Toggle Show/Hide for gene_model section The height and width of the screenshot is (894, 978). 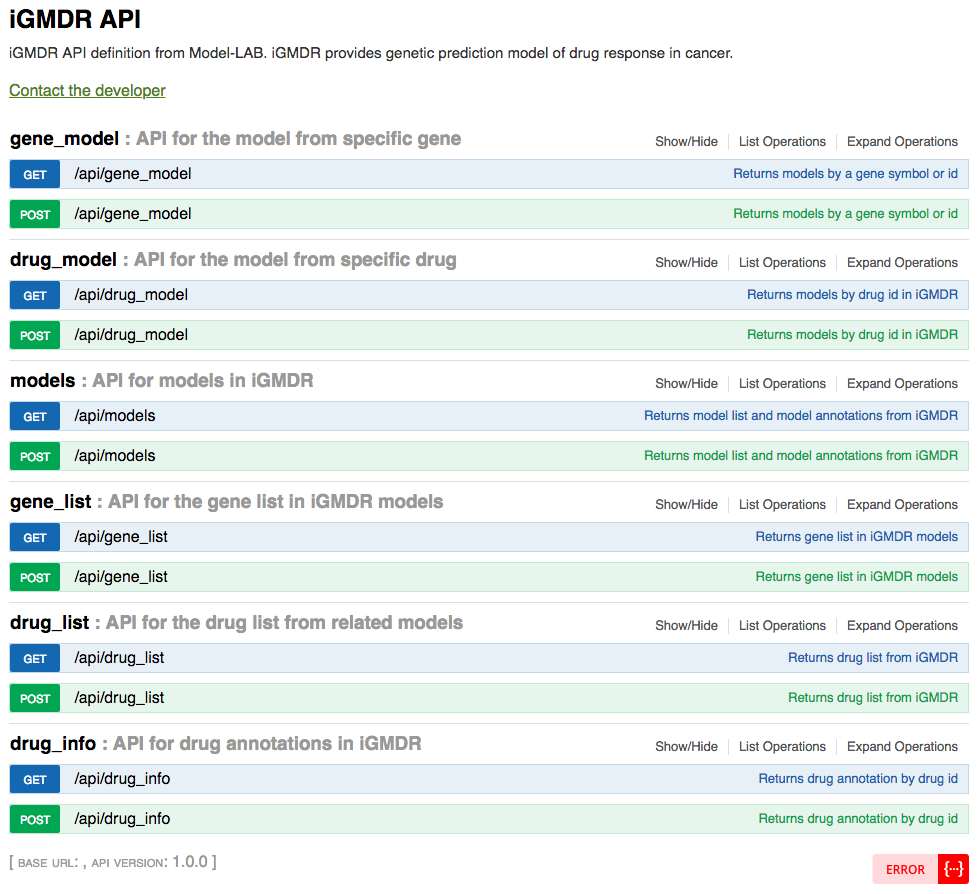[686, 142]
